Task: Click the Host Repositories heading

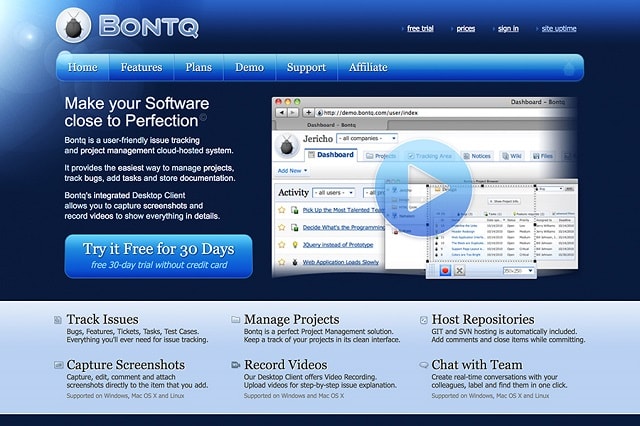Action: (483, 320)
